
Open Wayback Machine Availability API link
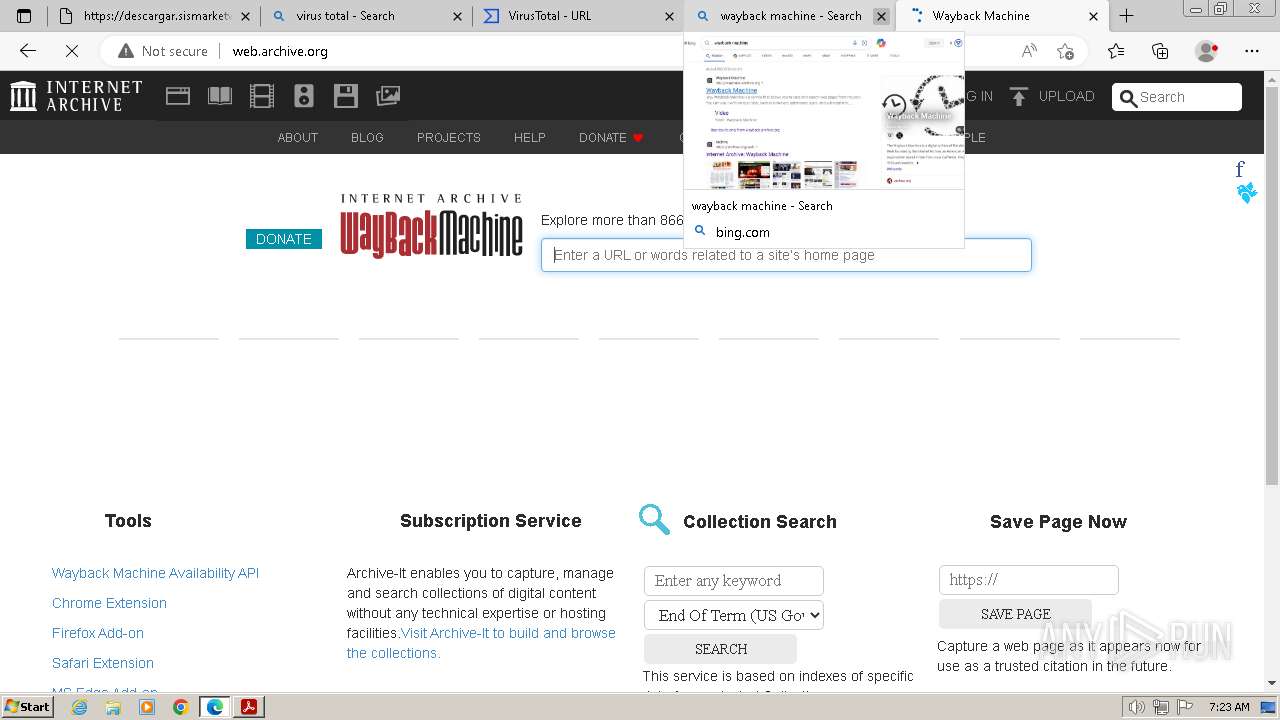[x=155, y=573]
